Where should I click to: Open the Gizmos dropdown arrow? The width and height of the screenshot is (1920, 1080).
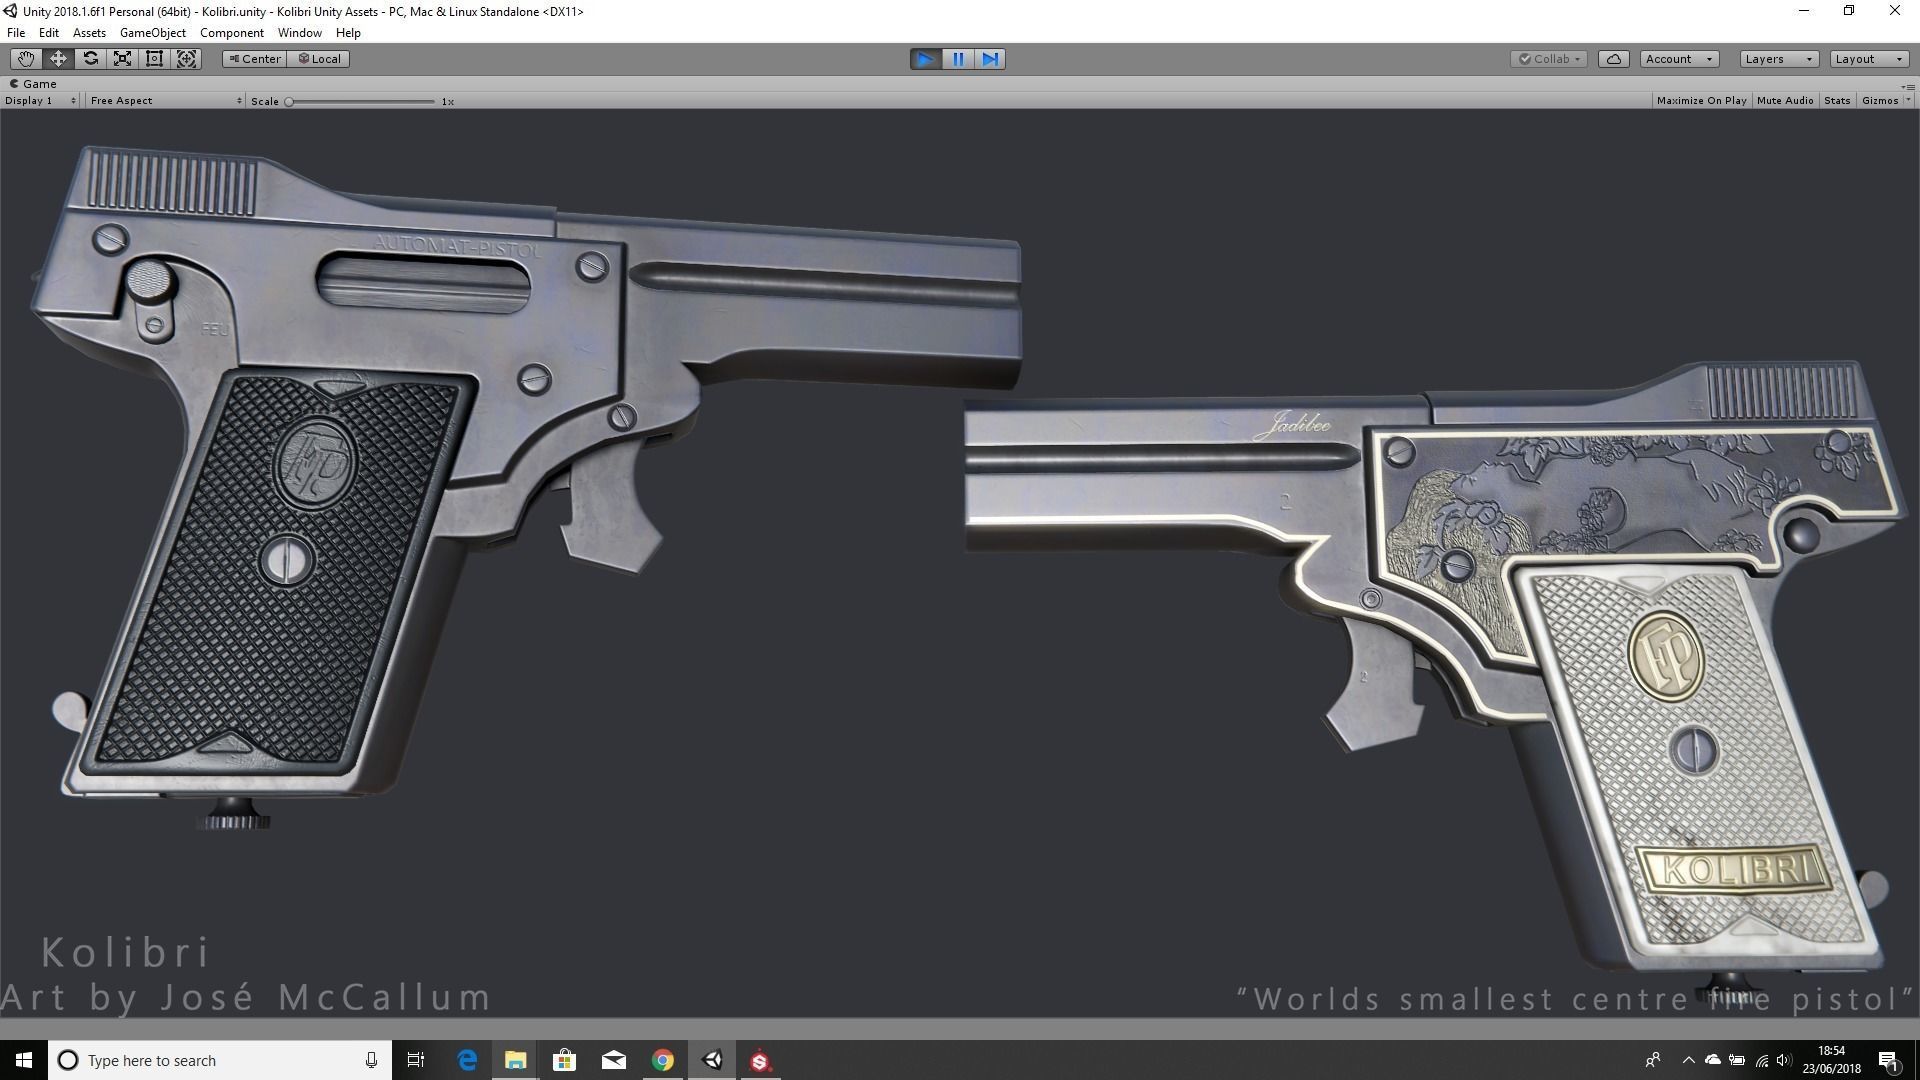point(1908,101)
